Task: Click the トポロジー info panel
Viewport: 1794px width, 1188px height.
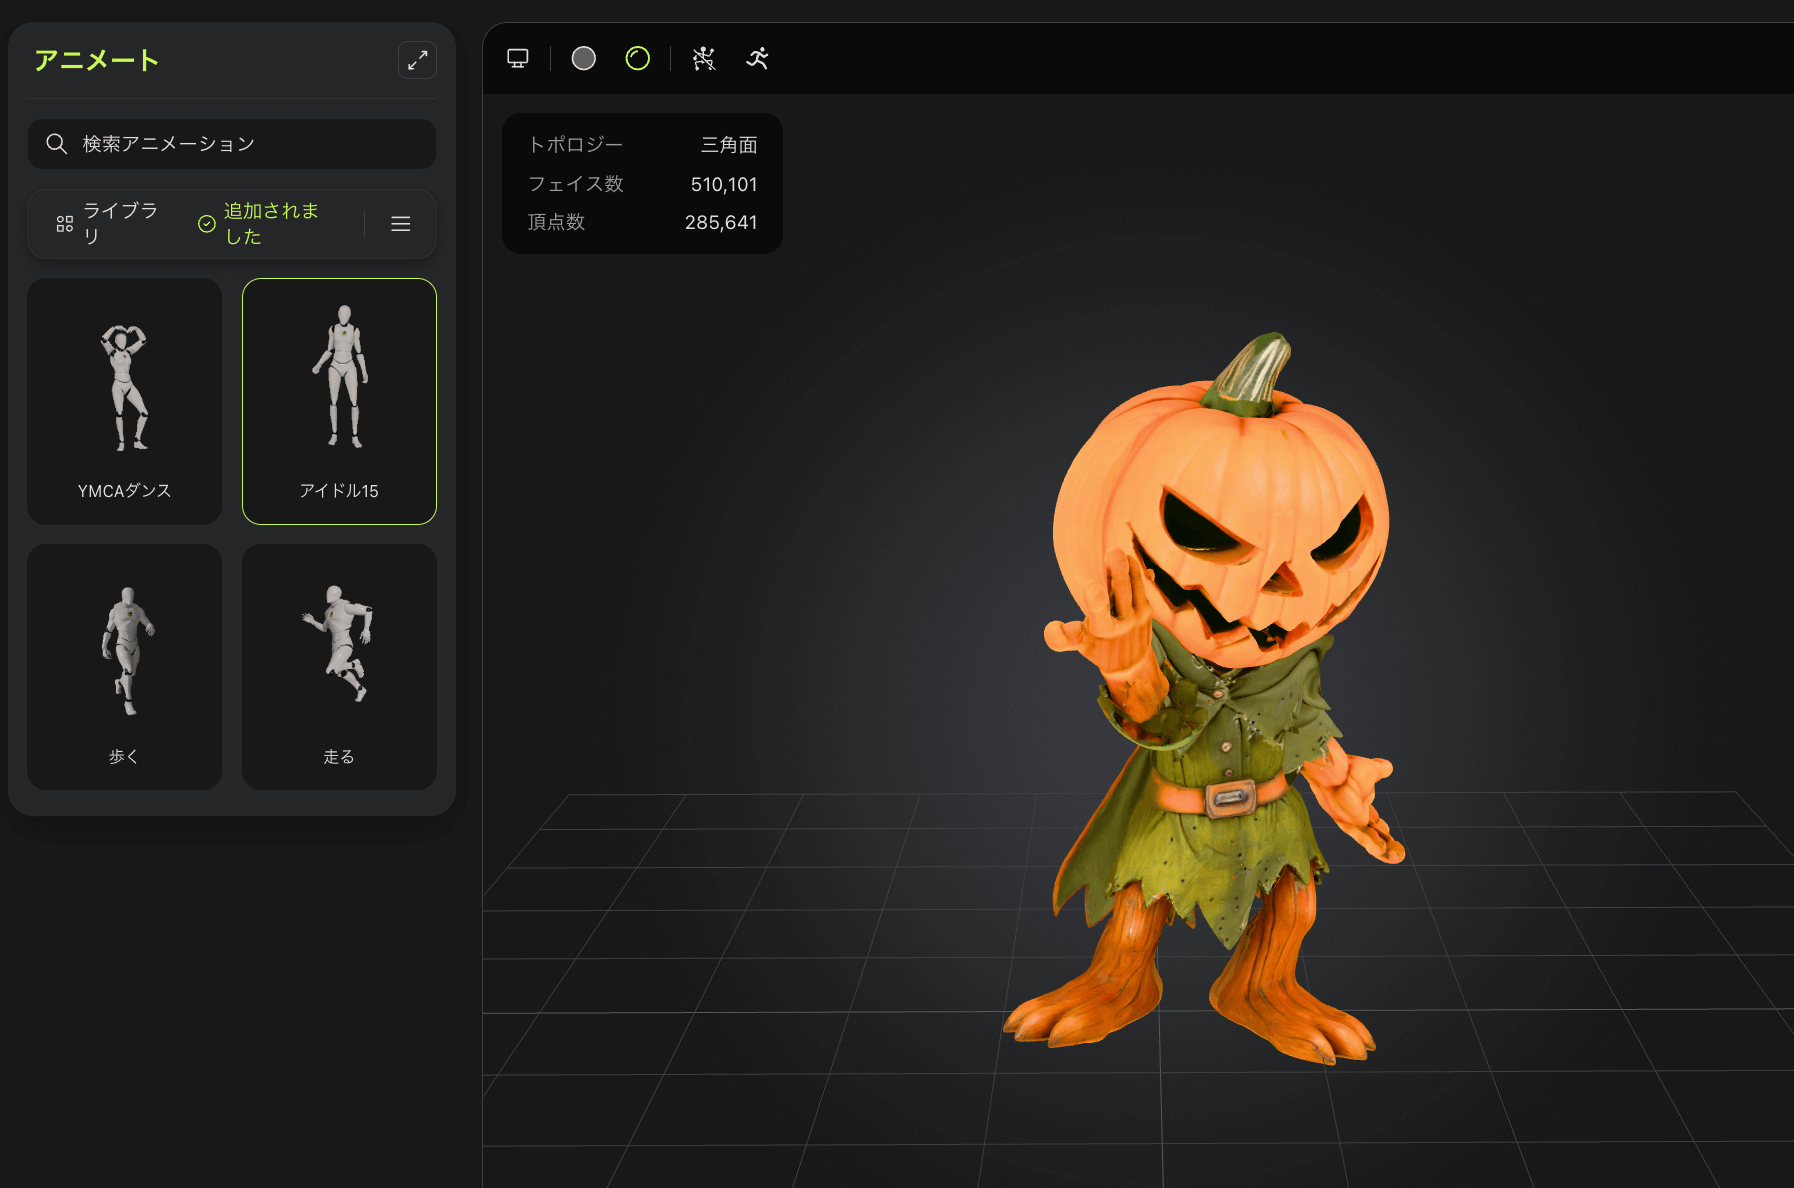Action: (642, 183)
